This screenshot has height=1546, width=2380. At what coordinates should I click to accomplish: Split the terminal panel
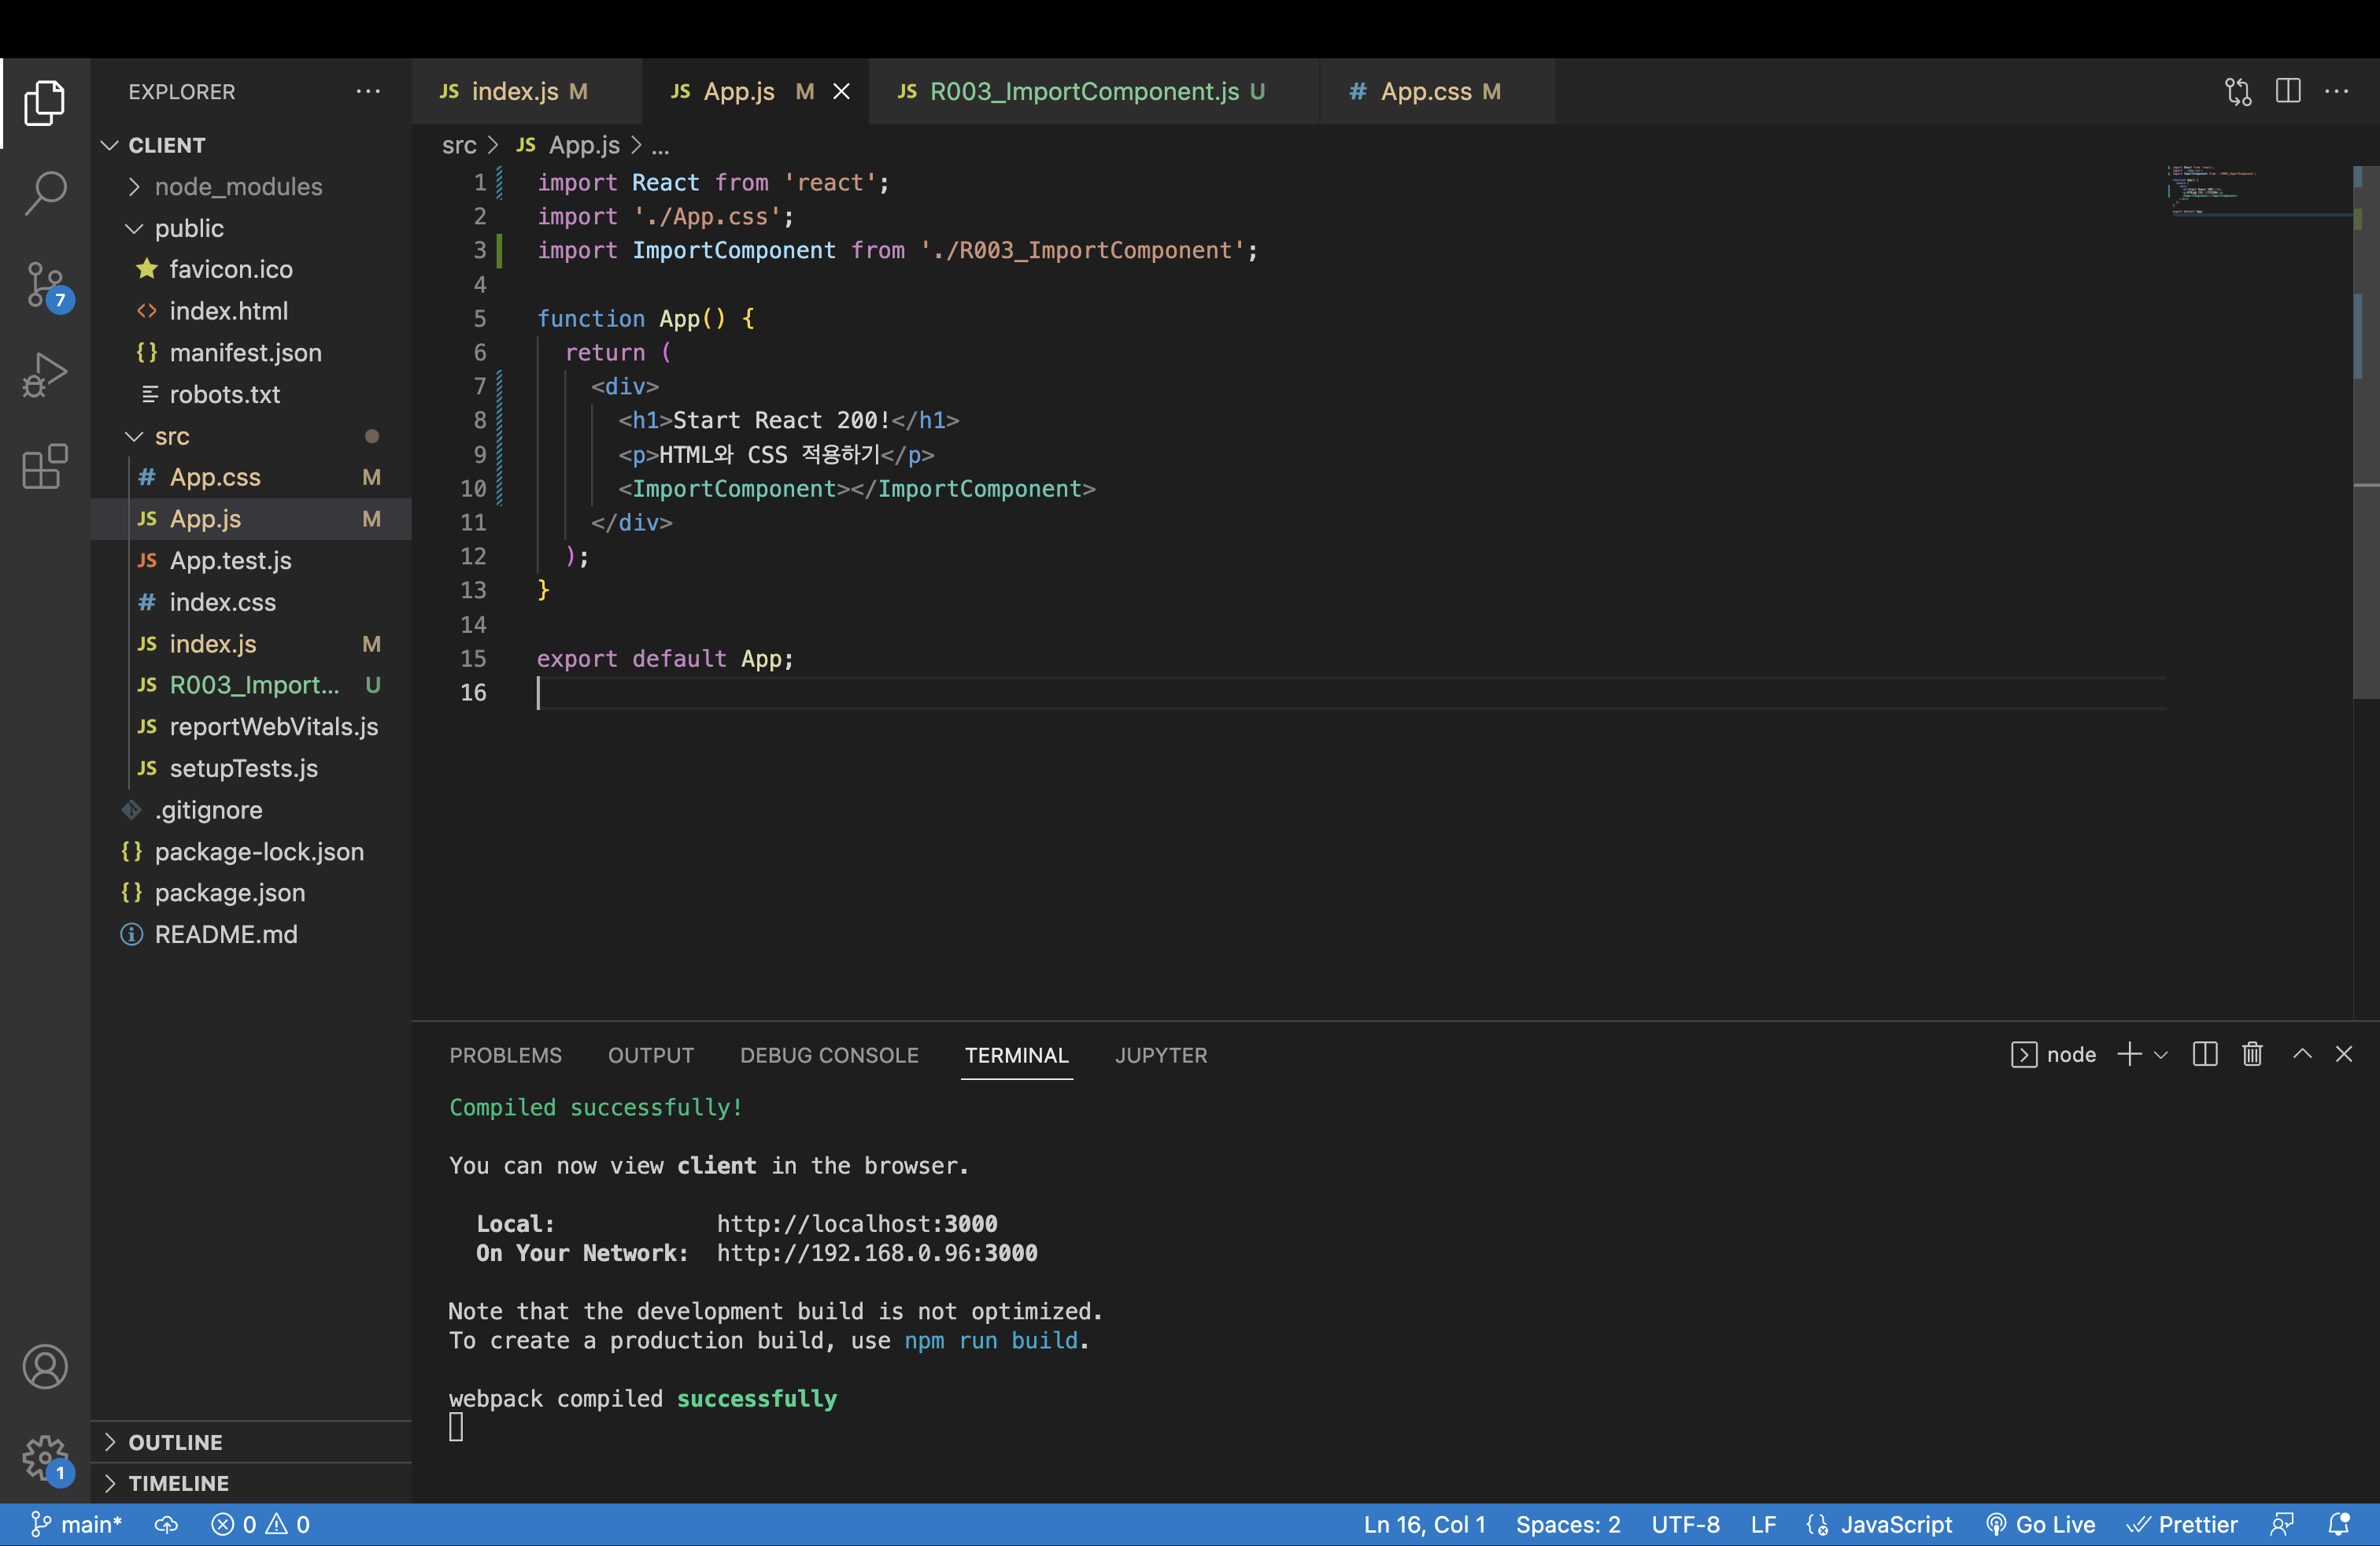2205,1054
